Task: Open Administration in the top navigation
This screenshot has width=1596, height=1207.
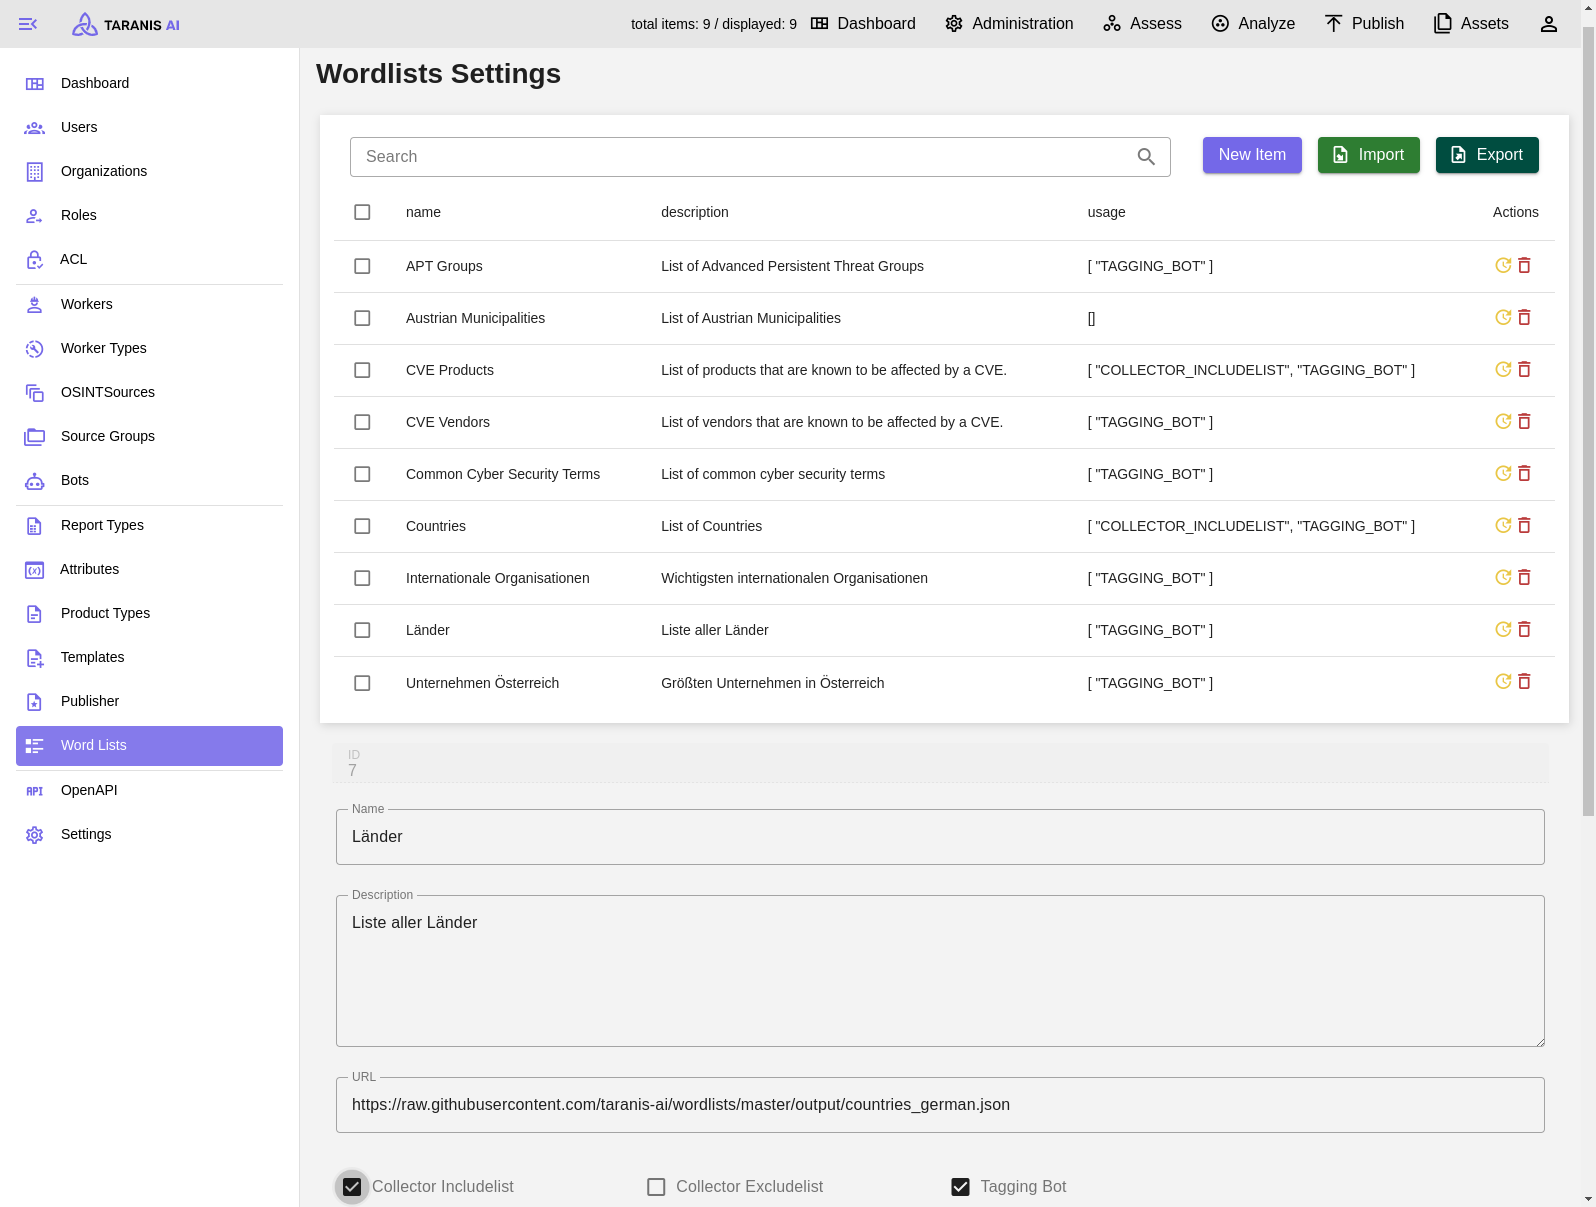Action: click(1009, 24)
